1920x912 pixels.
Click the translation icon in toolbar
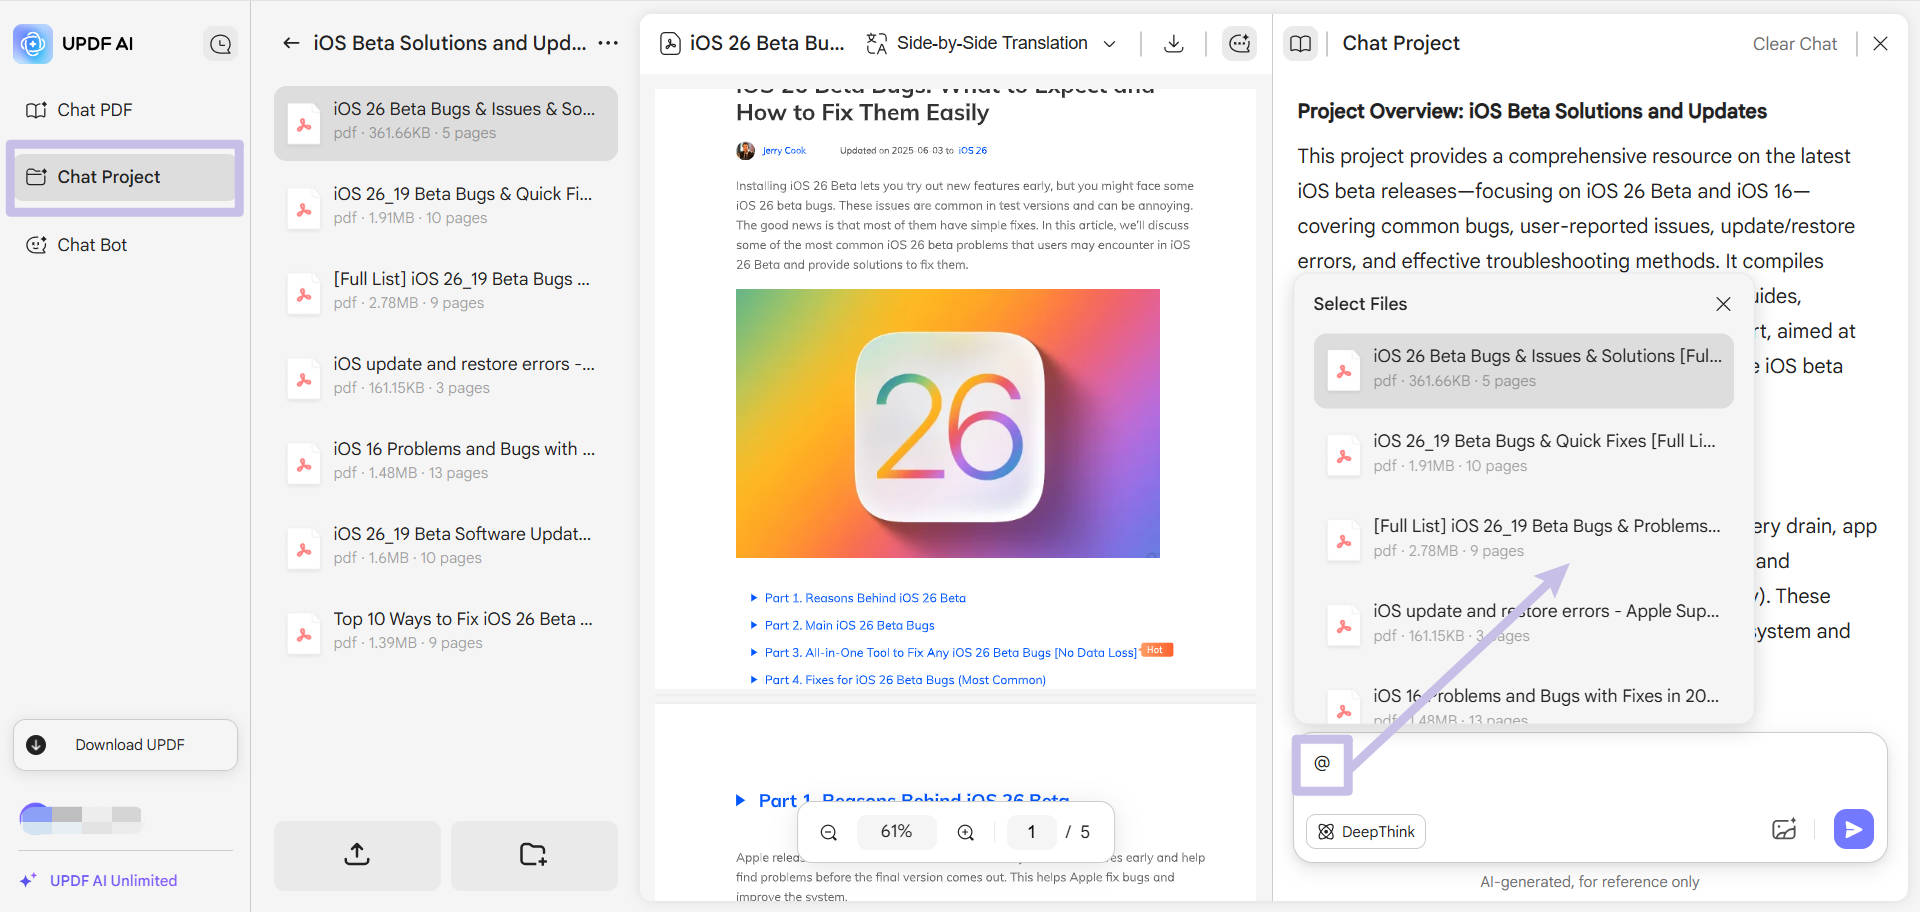click(877, 44)
